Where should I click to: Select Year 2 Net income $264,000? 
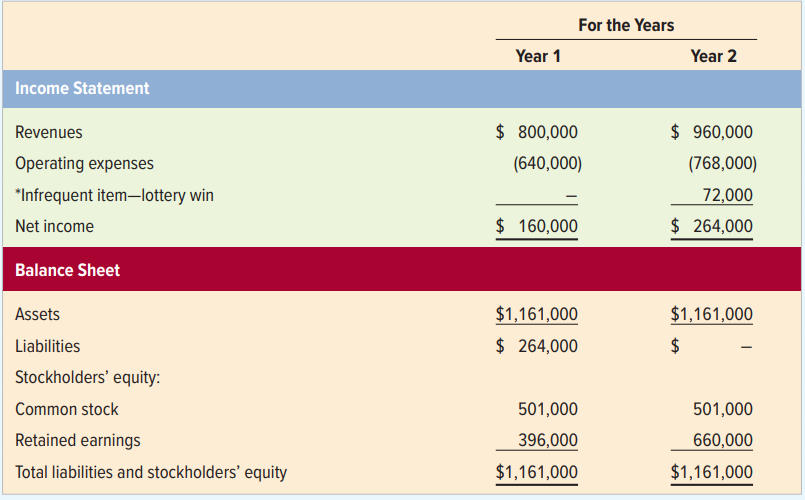(712, 226)
